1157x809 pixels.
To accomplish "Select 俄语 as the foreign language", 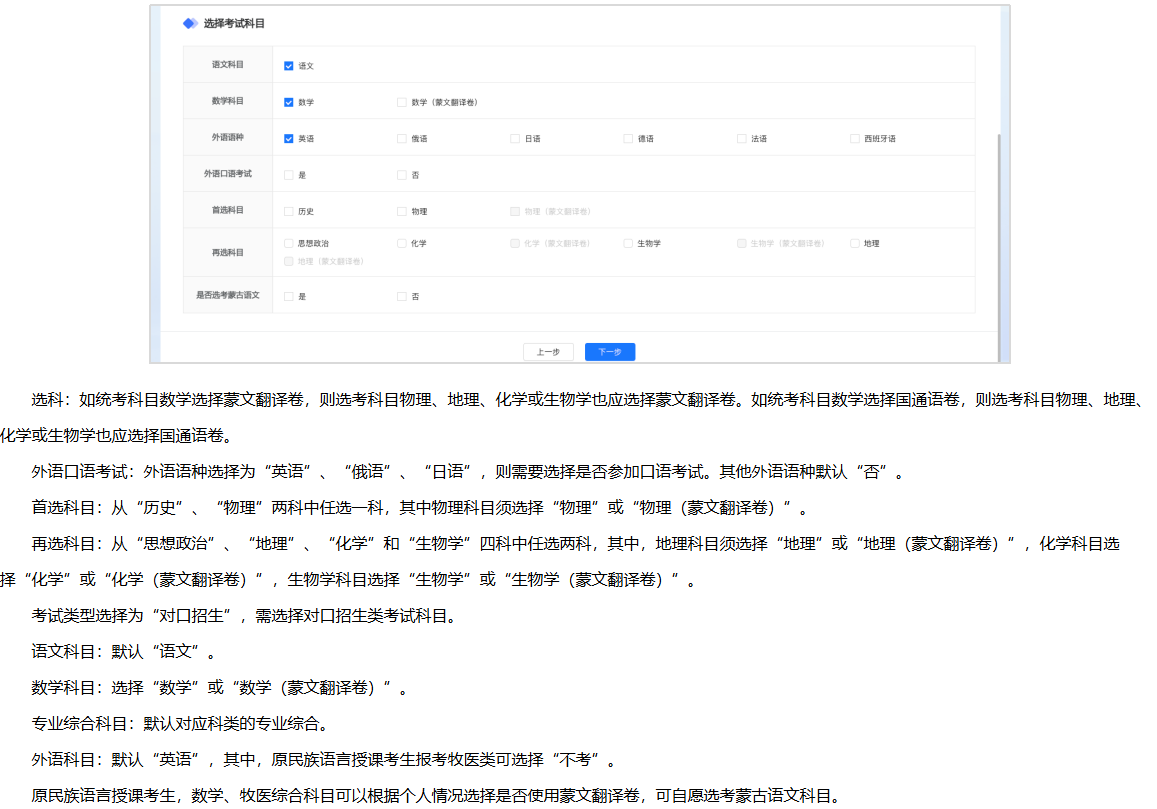I will (402, 139).
